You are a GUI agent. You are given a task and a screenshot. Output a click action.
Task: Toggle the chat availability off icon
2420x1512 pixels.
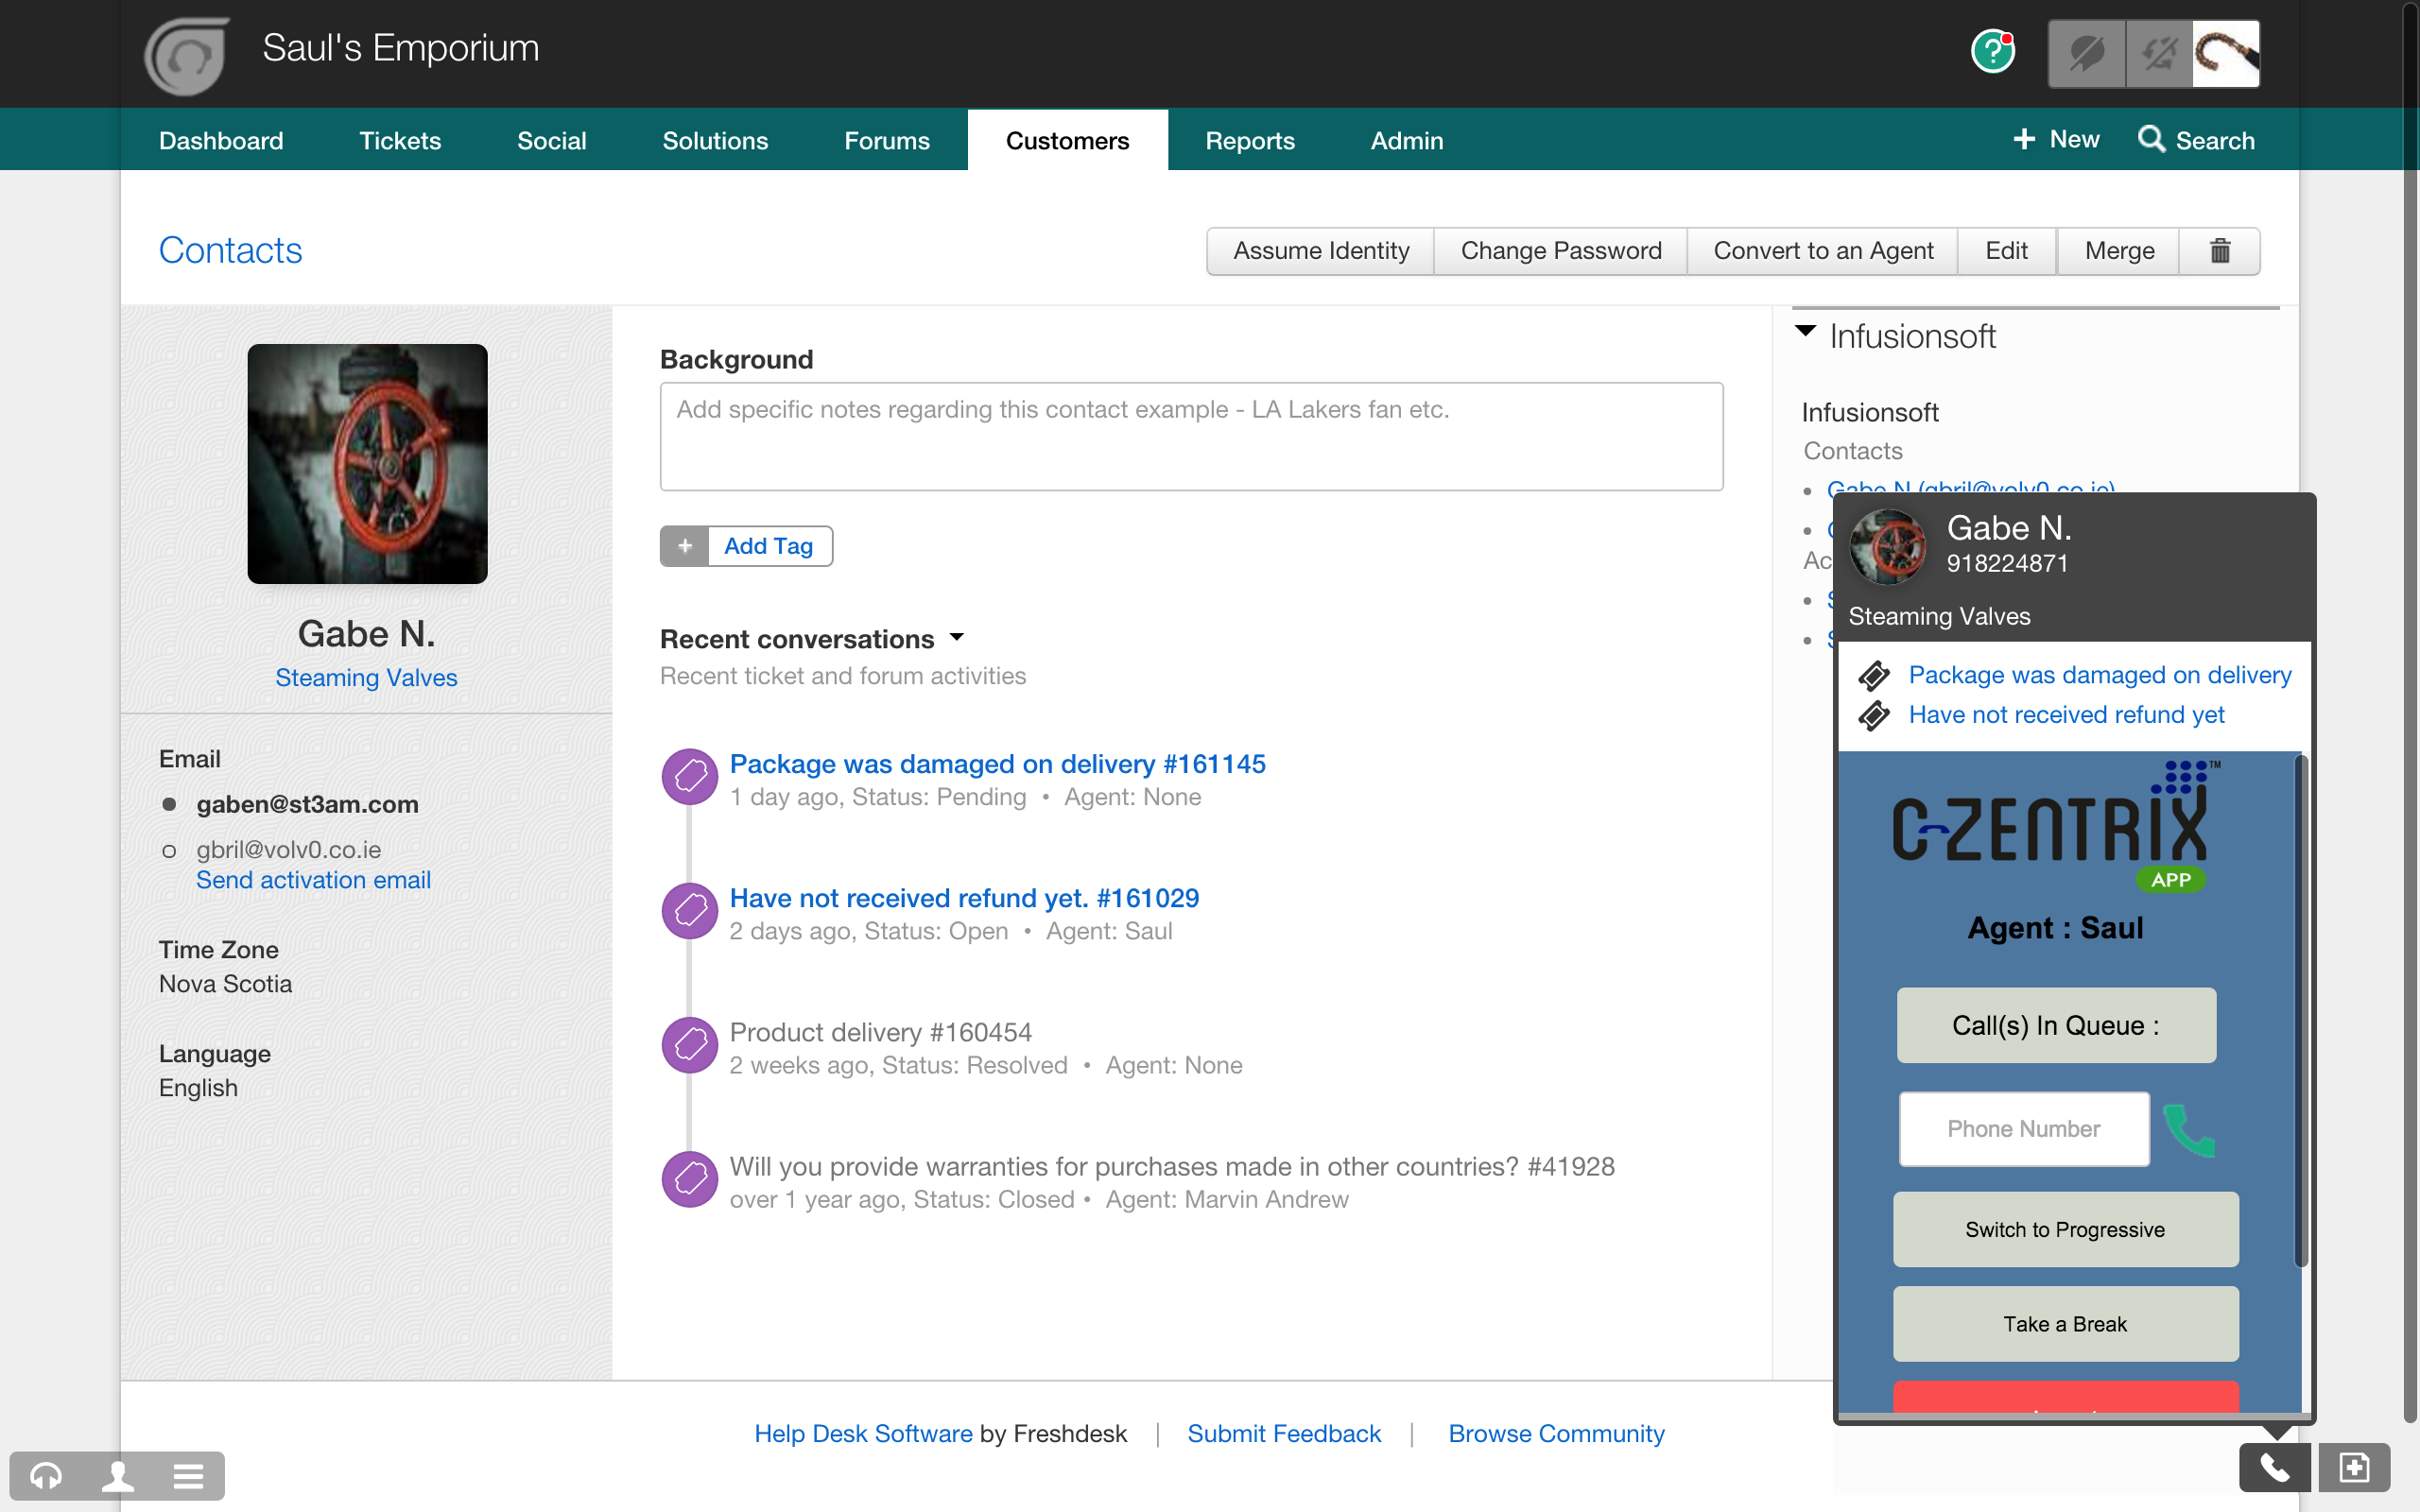point(2086,53)
